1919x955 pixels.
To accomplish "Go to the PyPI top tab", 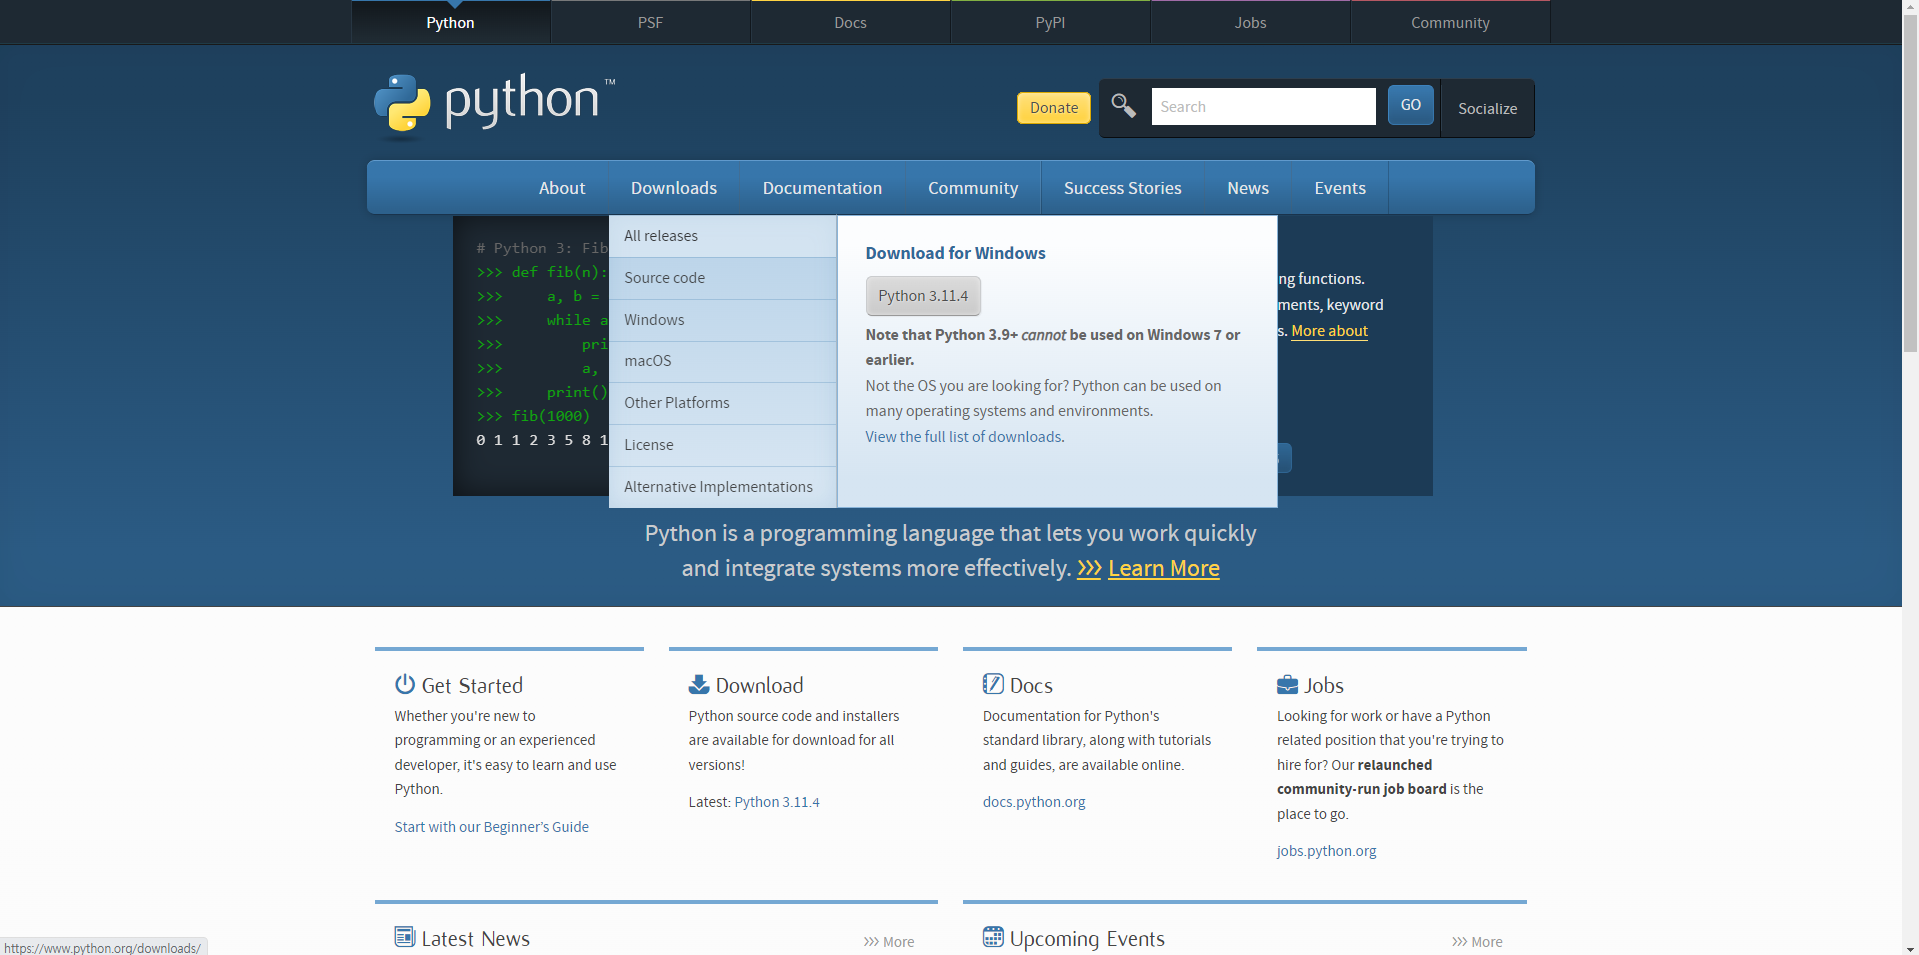I will 1051,22.
